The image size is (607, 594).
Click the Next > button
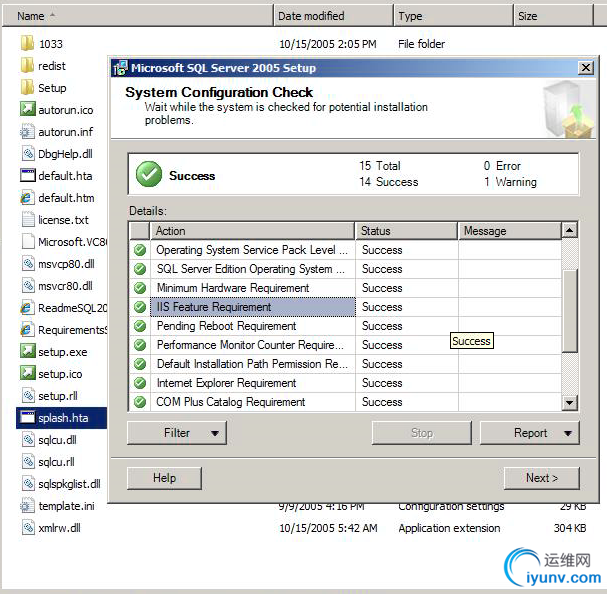click(542, 478)
